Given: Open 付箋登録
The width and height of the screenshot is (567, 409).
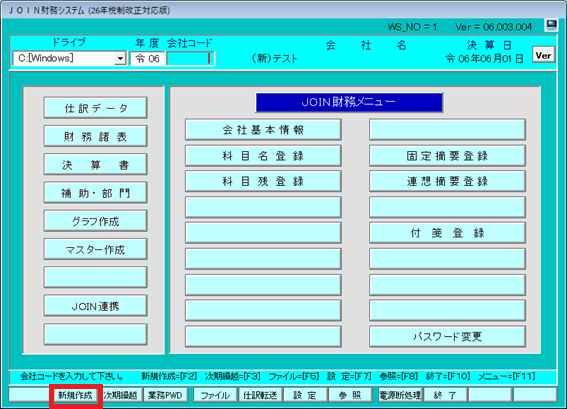Looking at the screenshot, I should click(447, 233).
